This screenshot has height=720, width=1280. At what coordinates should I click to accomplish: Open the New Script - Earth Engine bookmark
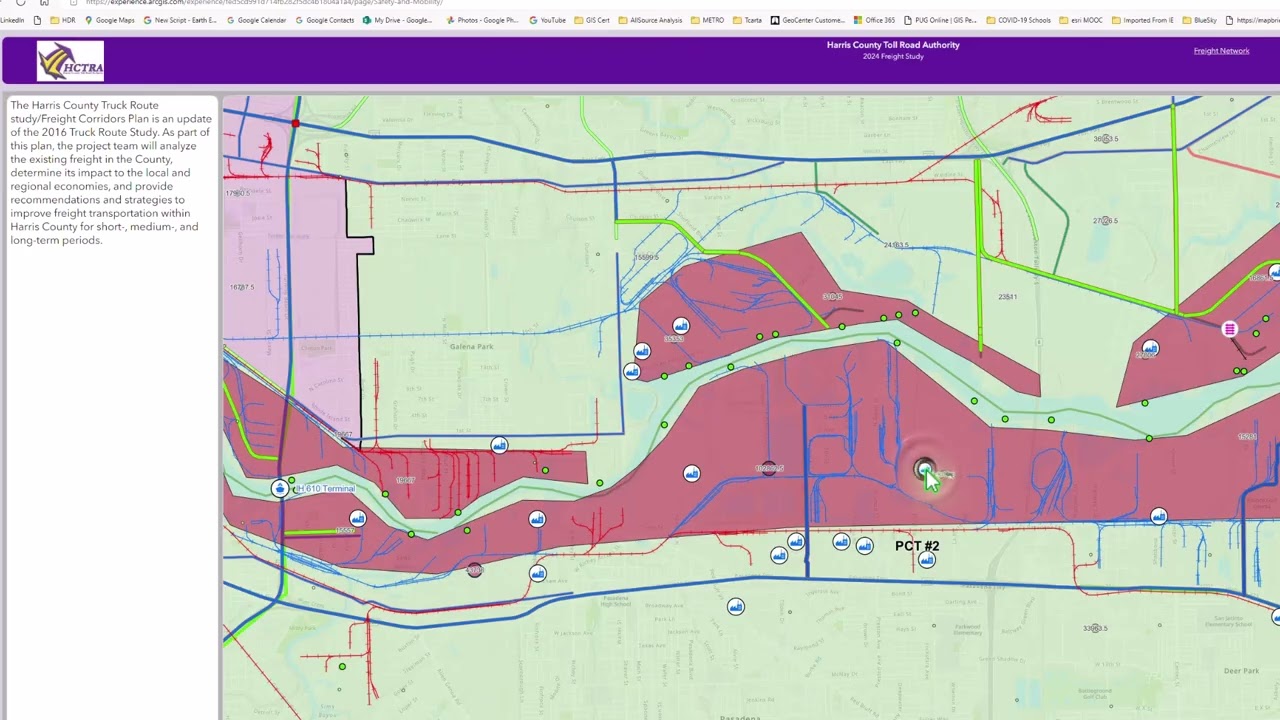pyautogui.click(x=180, y=20)
